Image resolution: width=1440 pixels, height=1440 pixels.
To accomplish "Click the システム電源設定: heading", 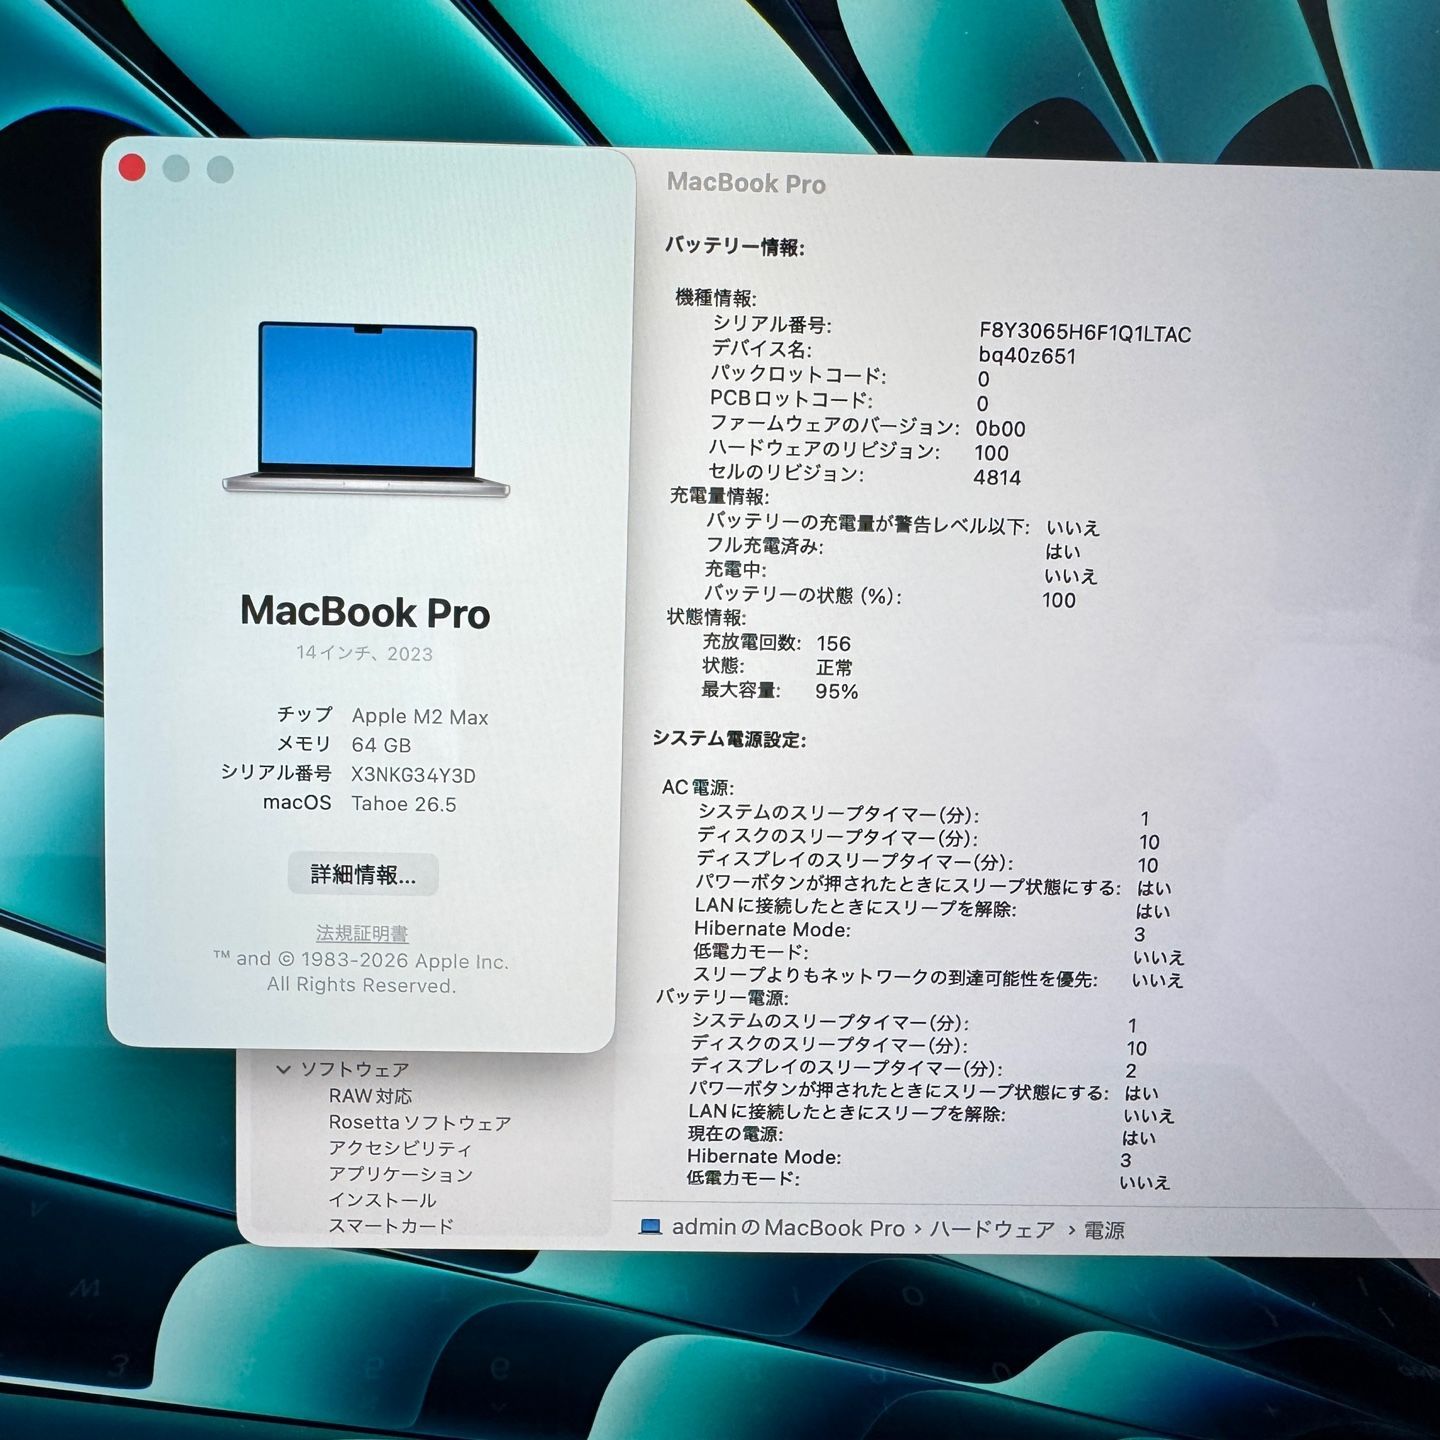I will click(x=729, y=739).
